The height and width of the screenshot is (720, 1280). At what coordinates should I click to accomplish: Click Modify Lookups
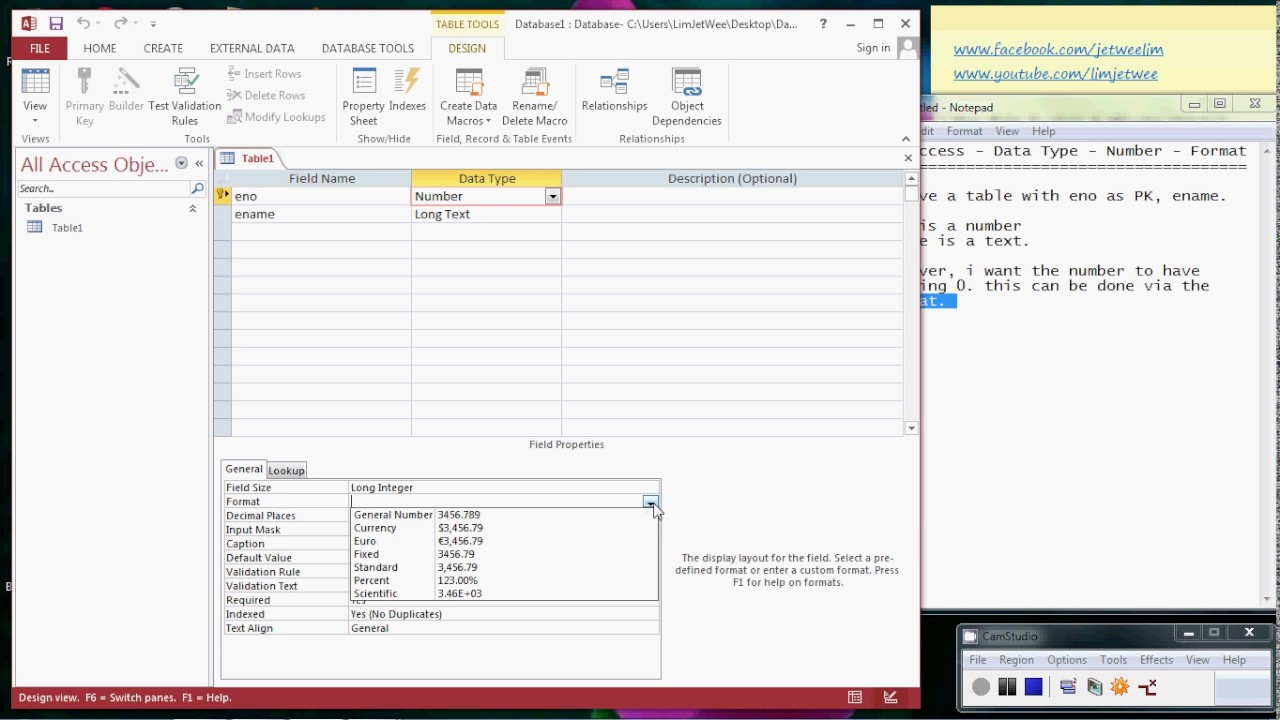click(276, 117)
